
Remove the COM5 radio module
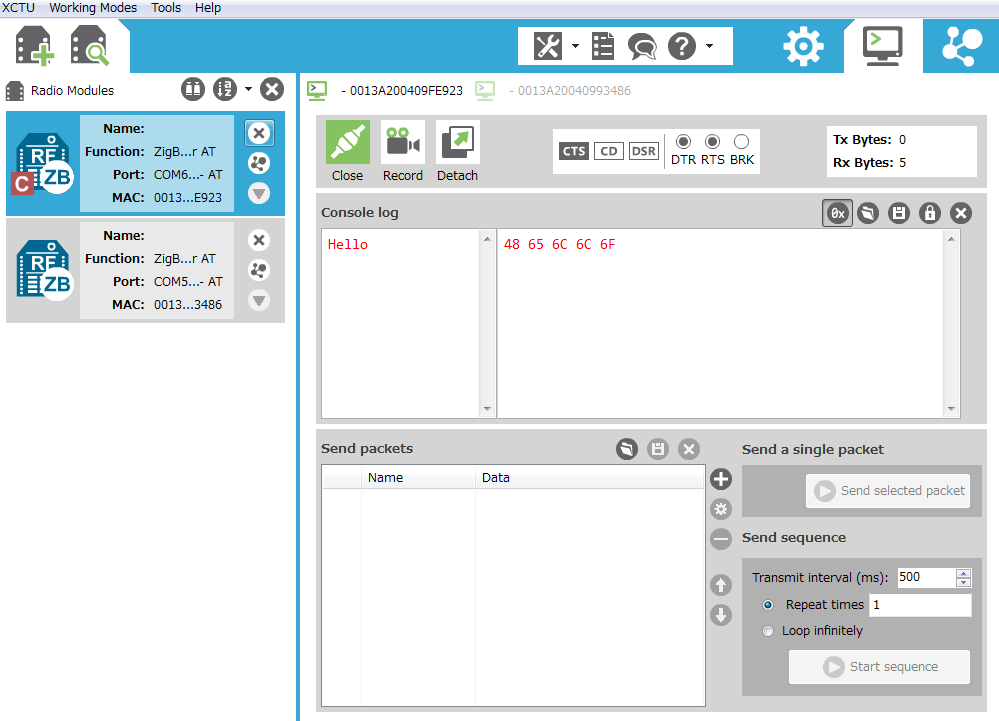point(259,240)
